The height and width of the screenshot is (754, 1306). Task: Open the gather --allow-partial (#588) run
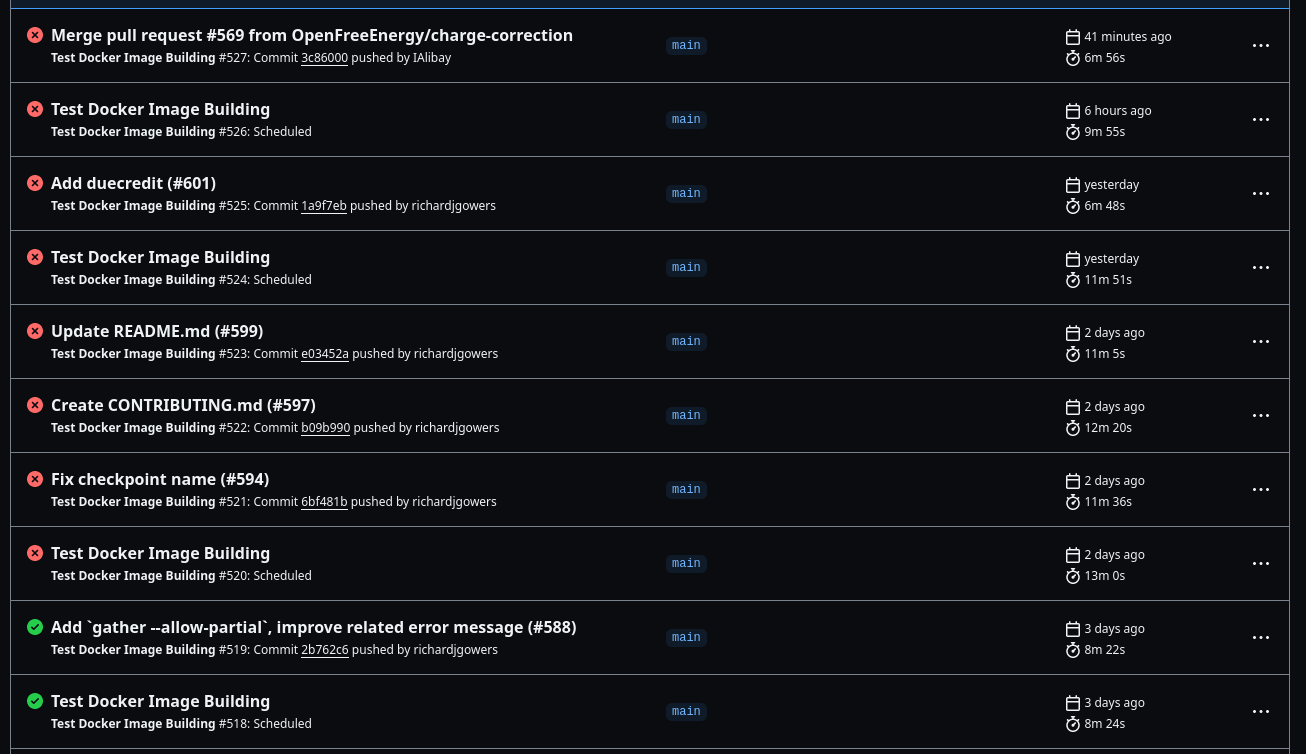[314, 627]
